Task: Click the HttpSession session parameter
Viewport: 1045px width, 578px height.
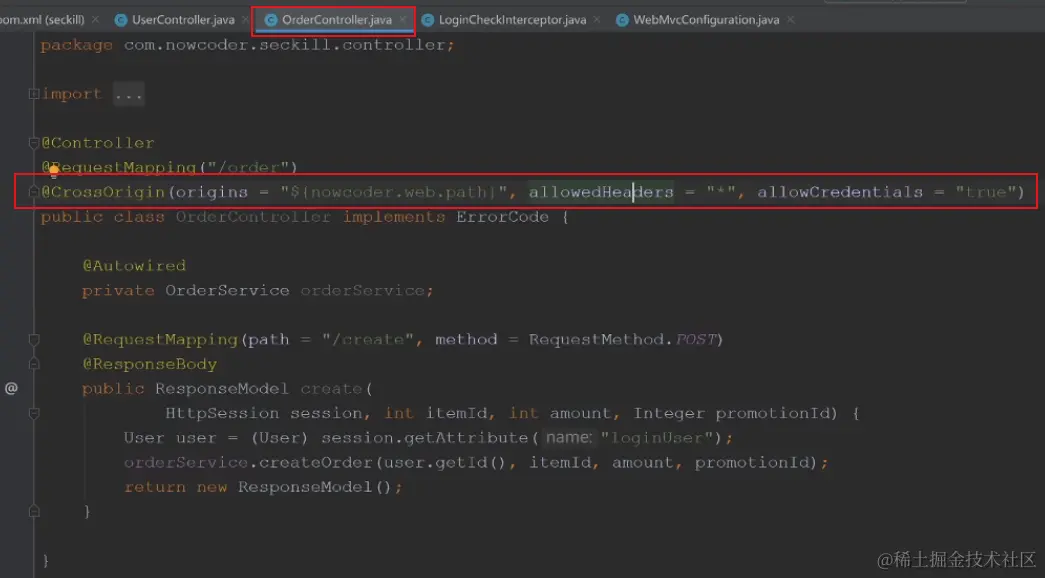Action: pyautogui.click(x=263, y=413)
